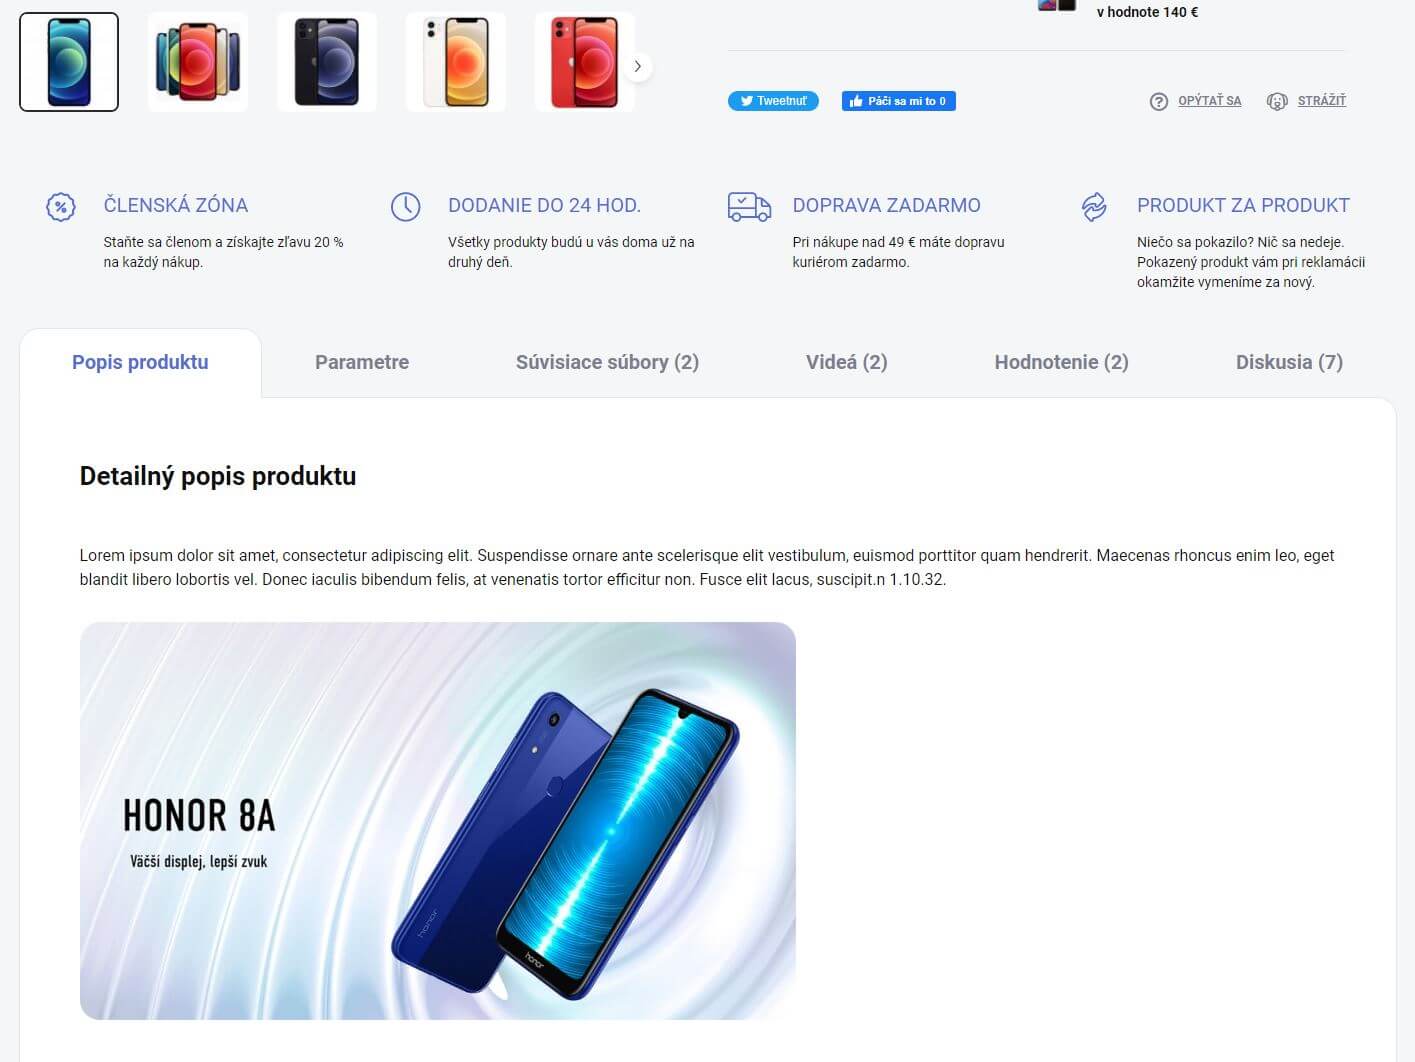Screen dimensions: 1415x1062
Task: Open the Parametre tab
Action: (362, 362)
